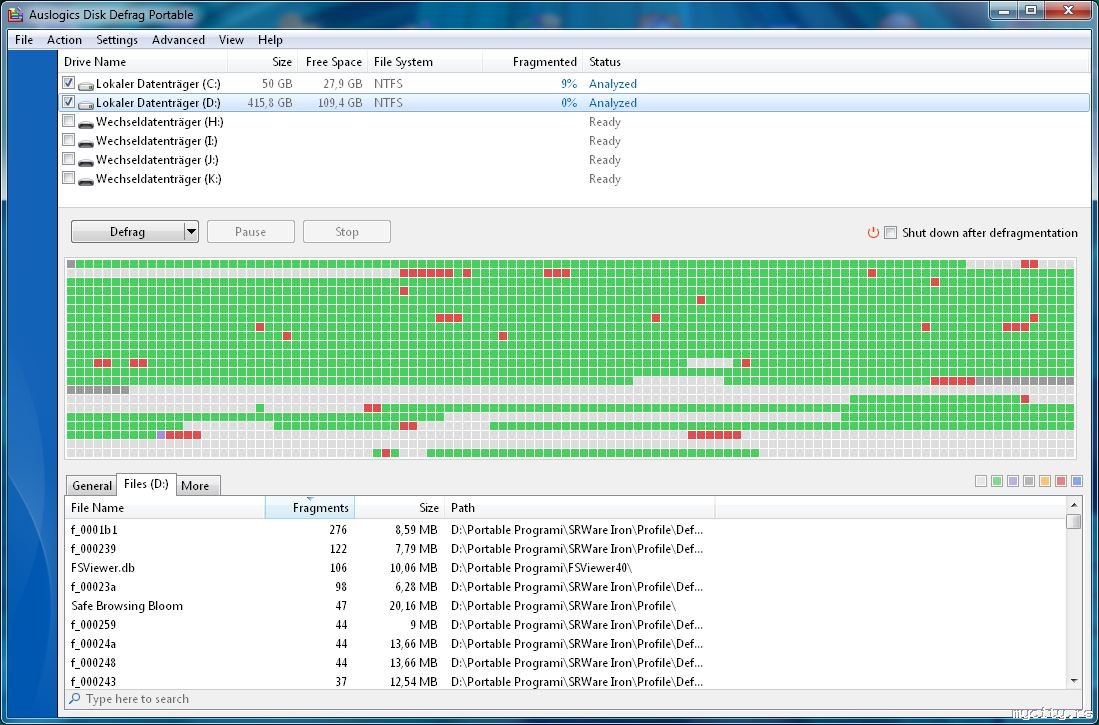
Task: Check the Wechseldatenträger (J:) checkbox
Action: point(69,158)
